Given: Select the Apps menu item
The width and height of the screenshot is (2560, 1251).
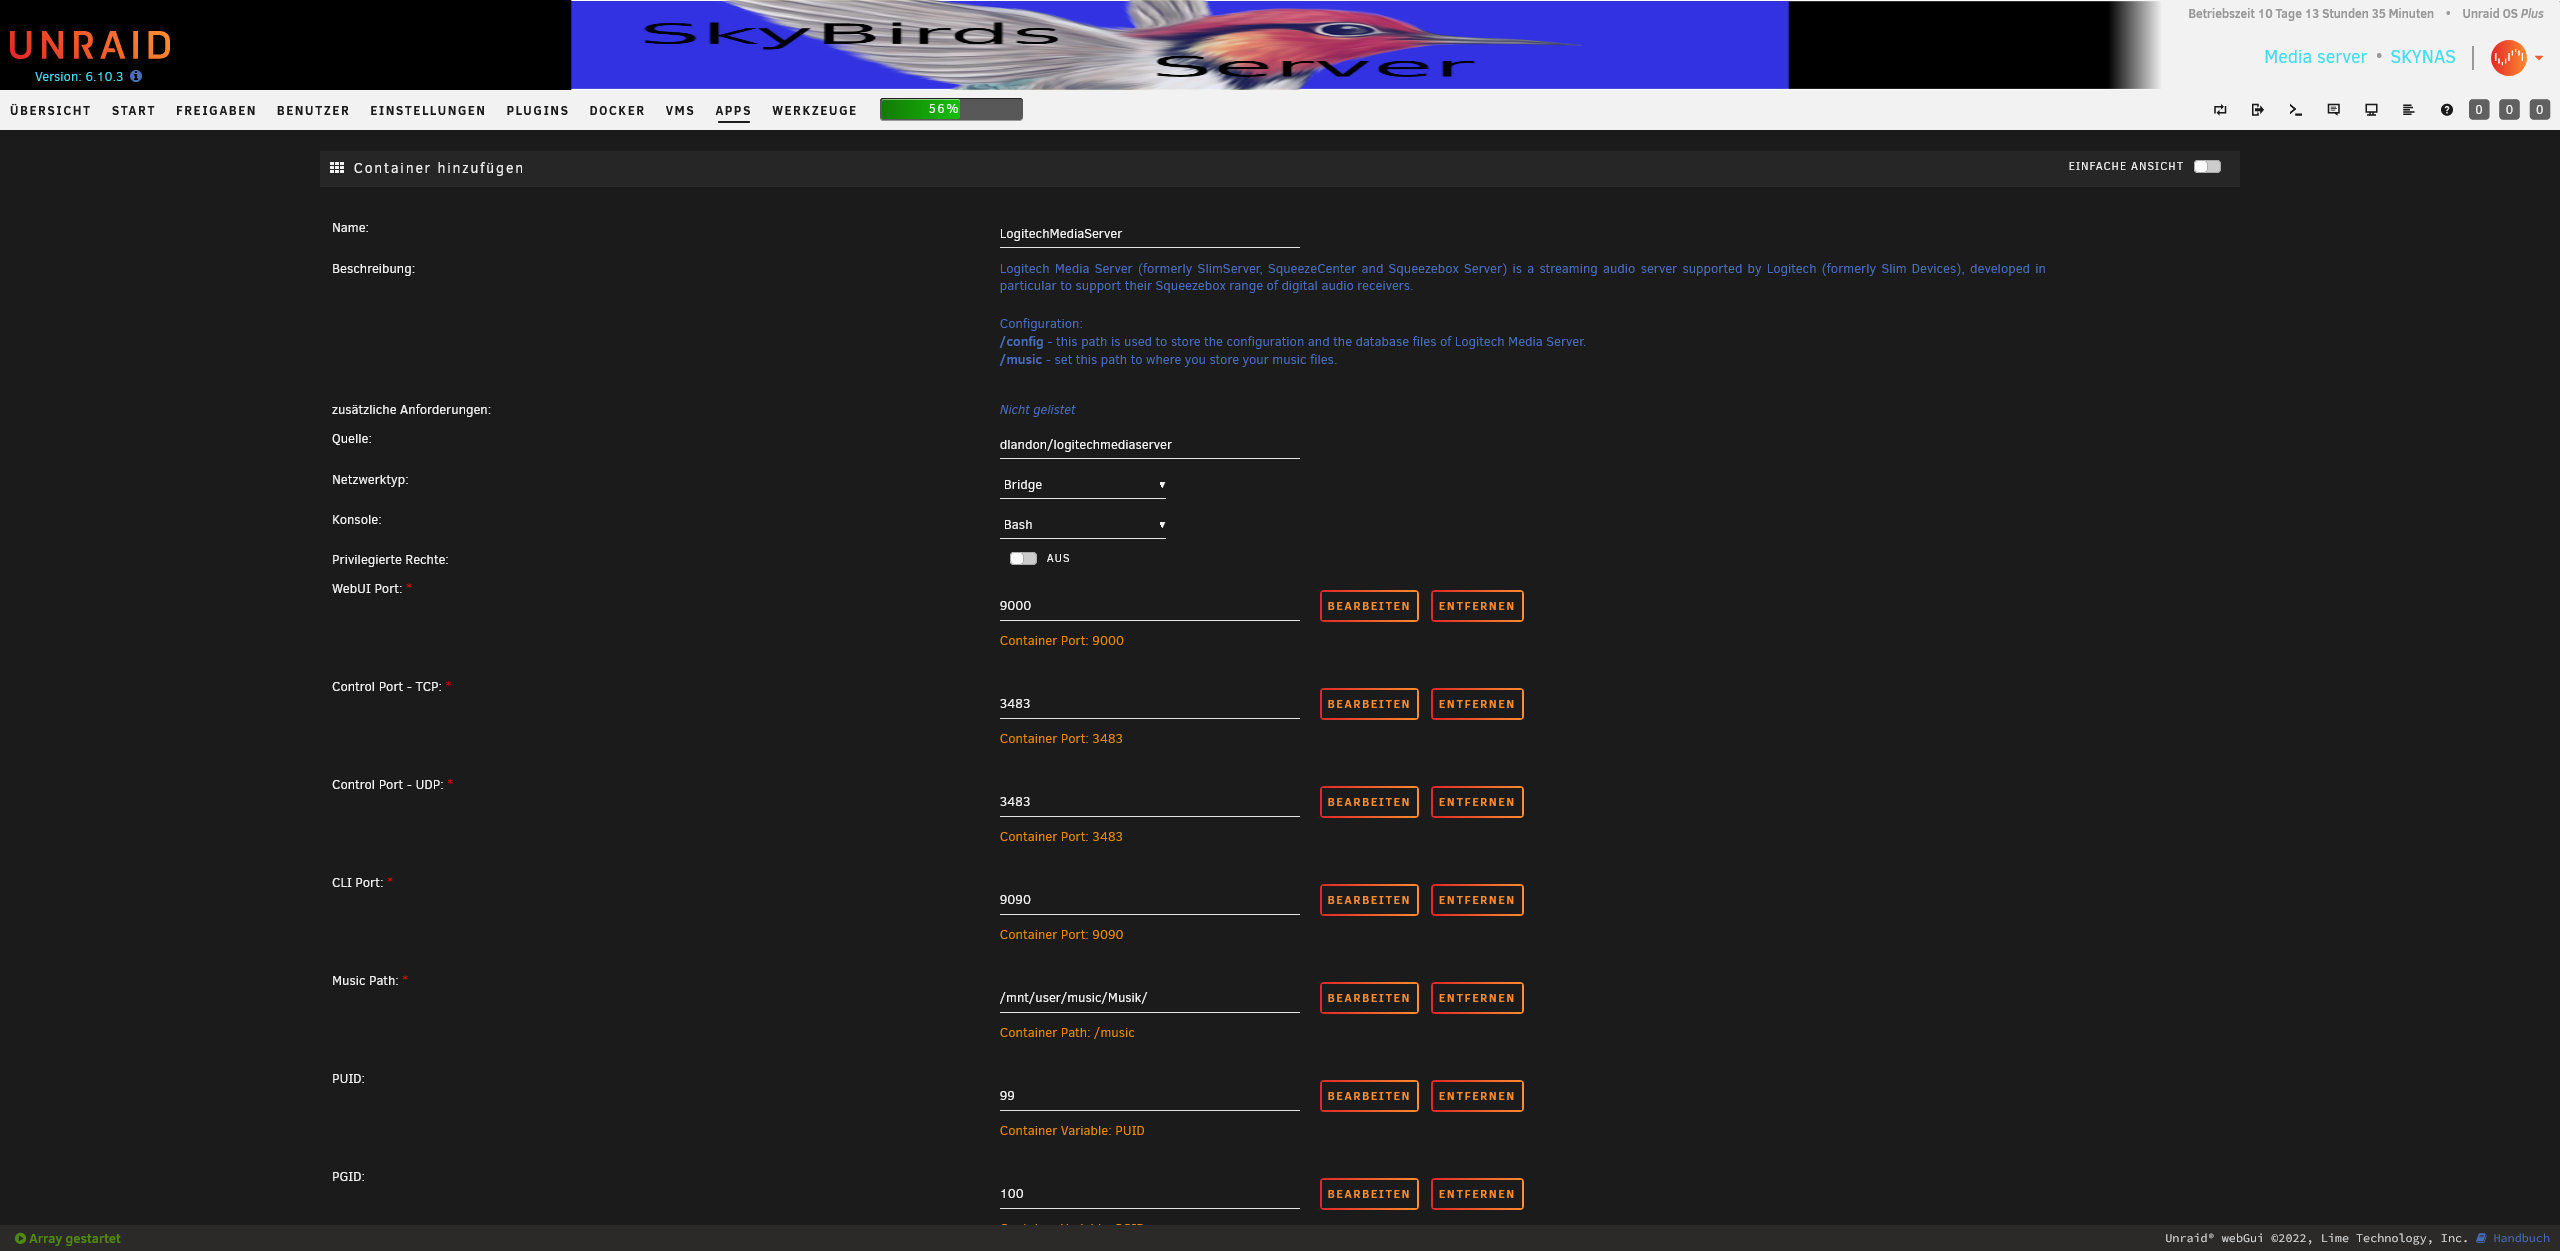Looking at the screenshot, I should click(733, 111).
